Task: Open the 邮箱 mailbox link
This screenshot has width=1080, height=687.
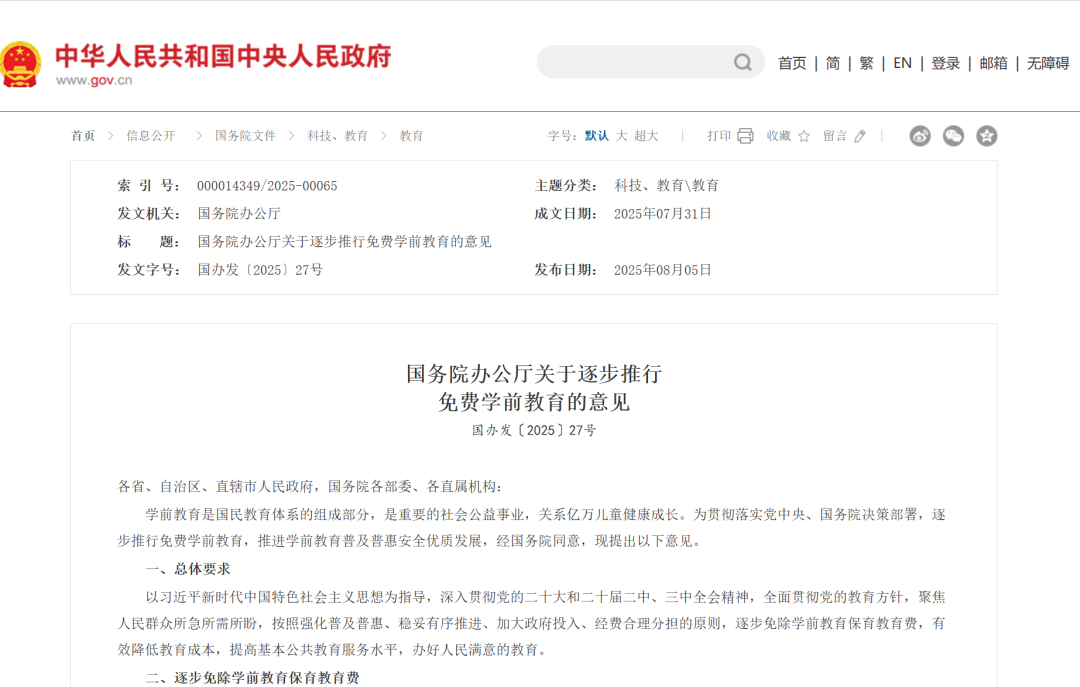Action: point(993,63)
